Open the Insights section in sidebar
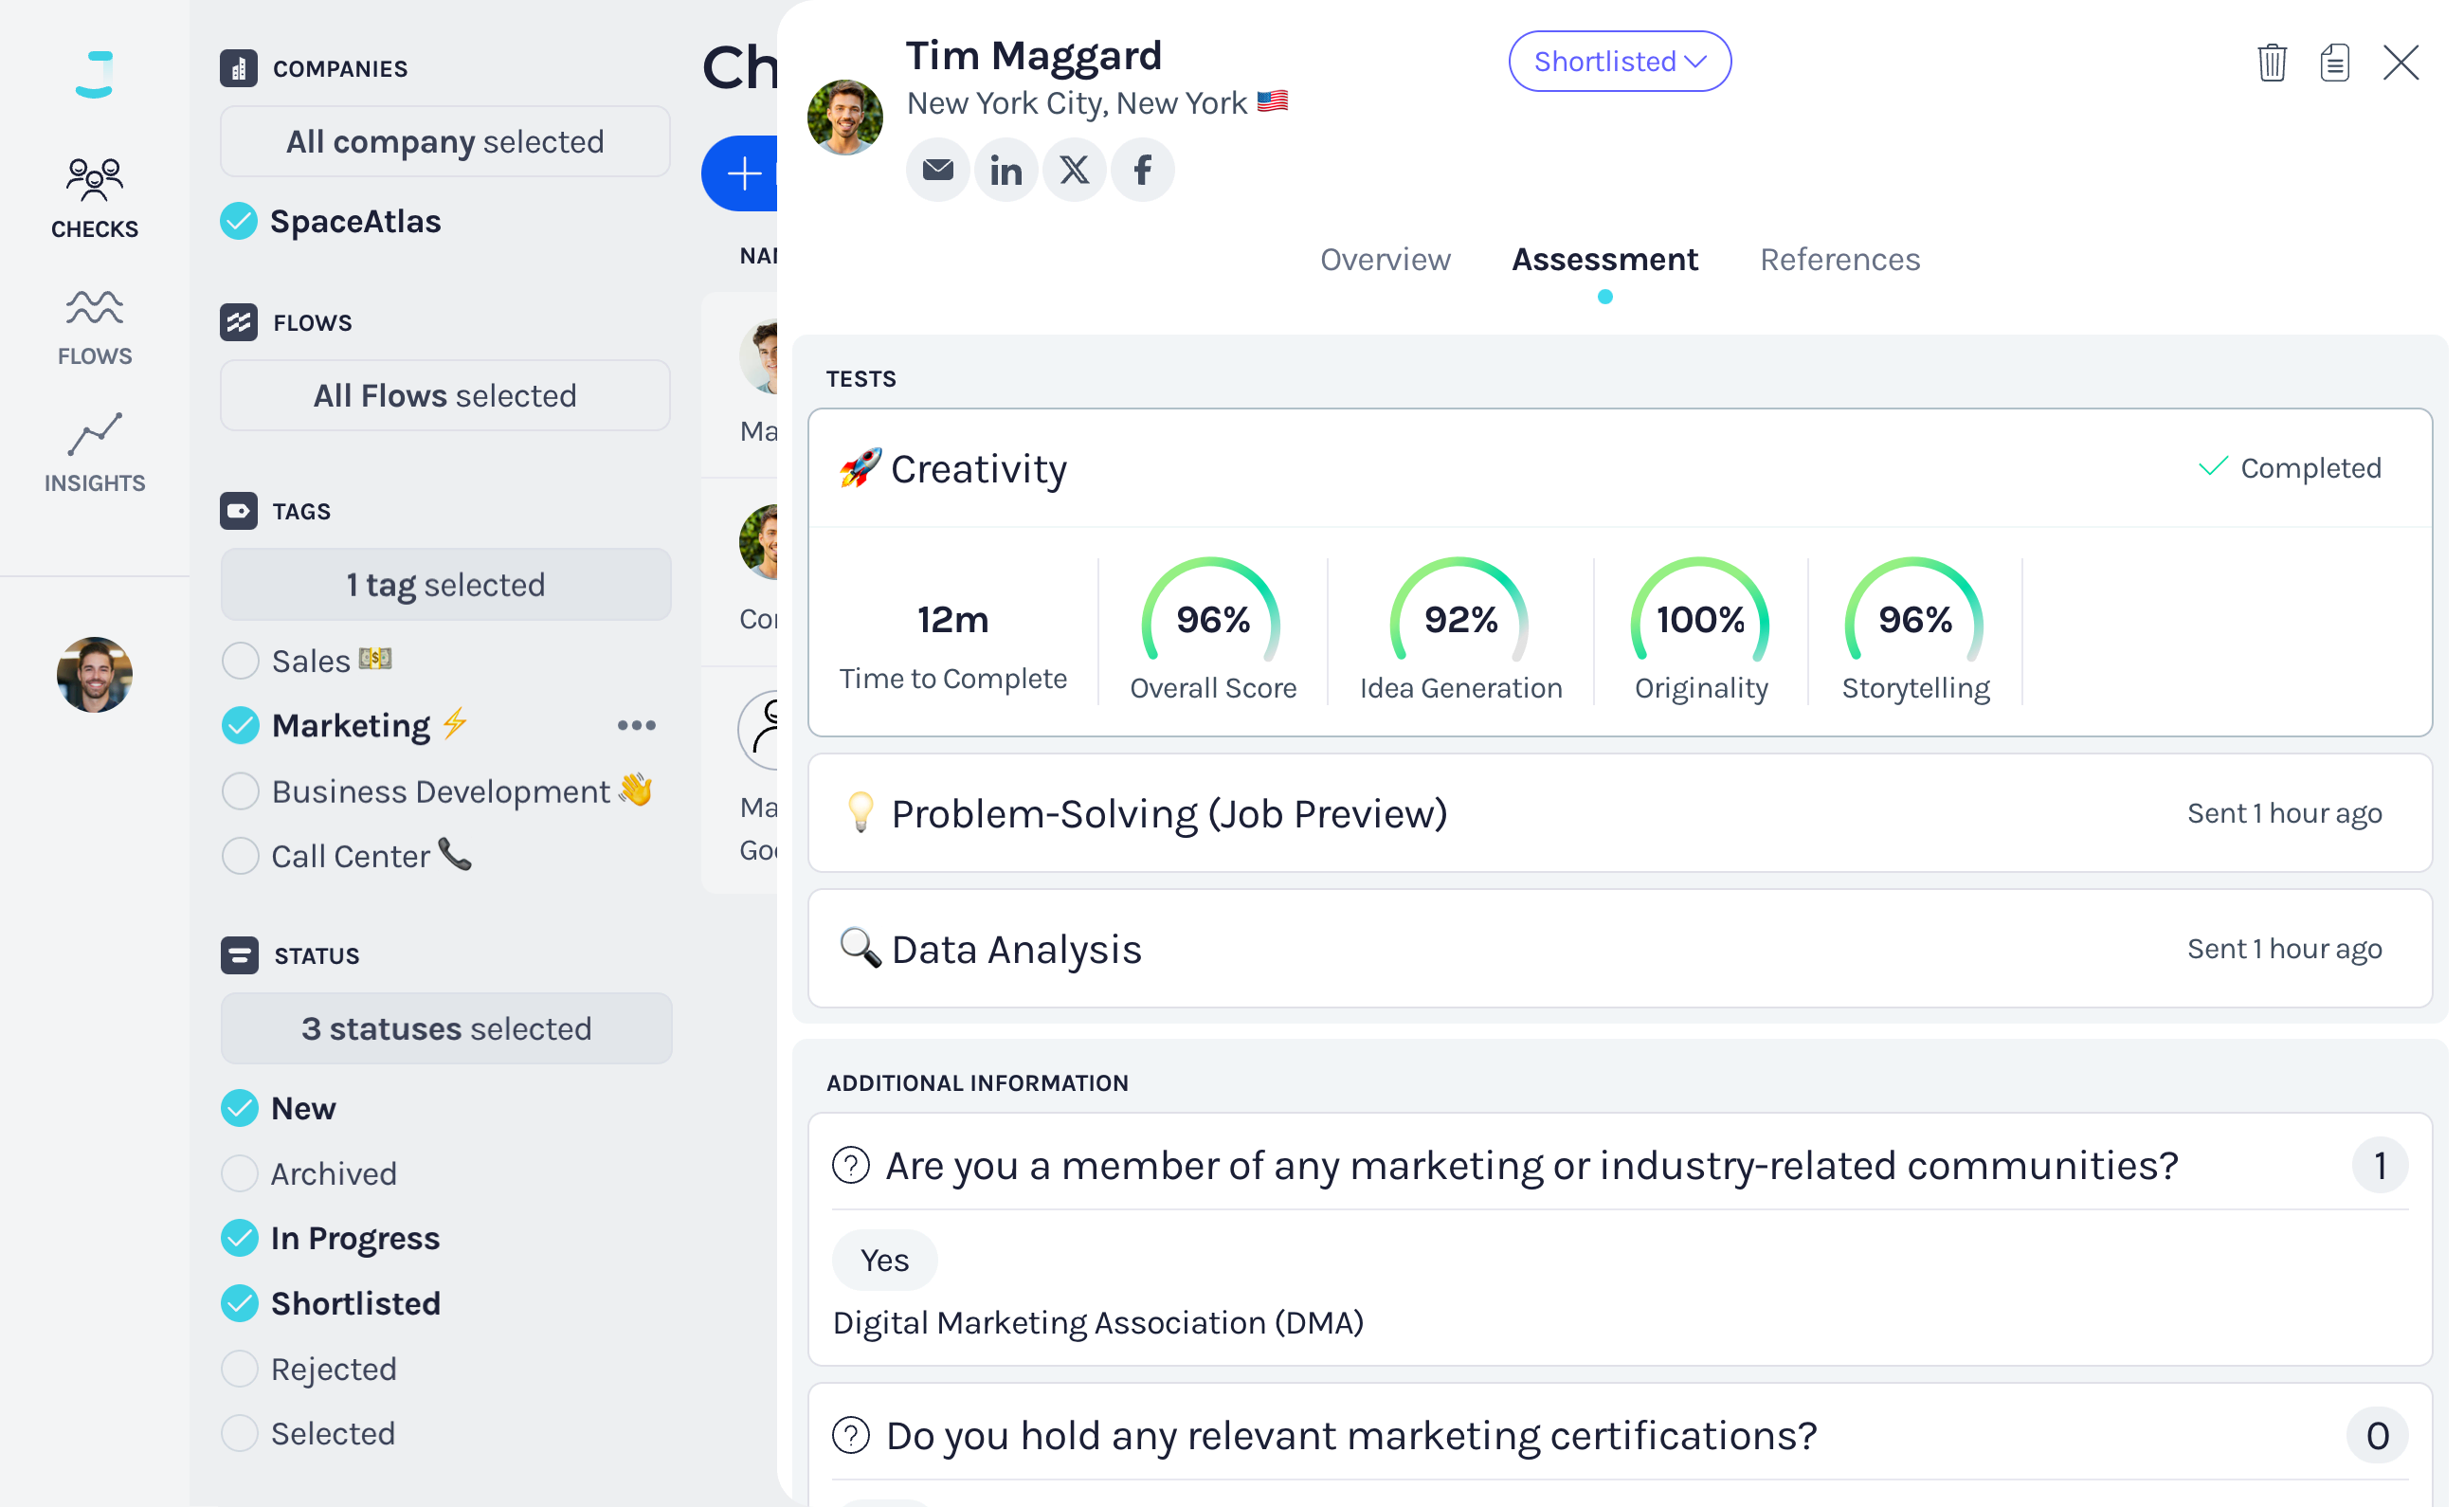Screen dimensions: 2464x1507 (94, 452)
